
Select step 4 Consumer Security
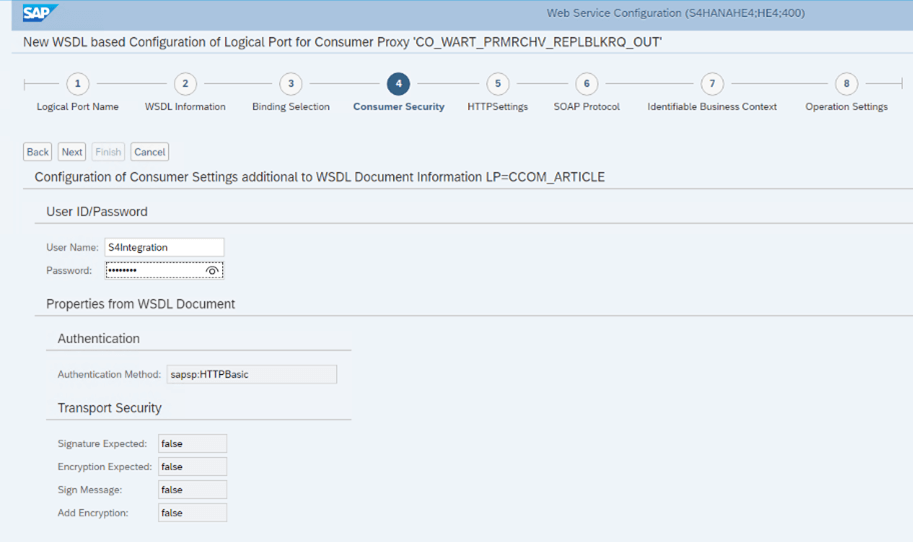(398, 84)
